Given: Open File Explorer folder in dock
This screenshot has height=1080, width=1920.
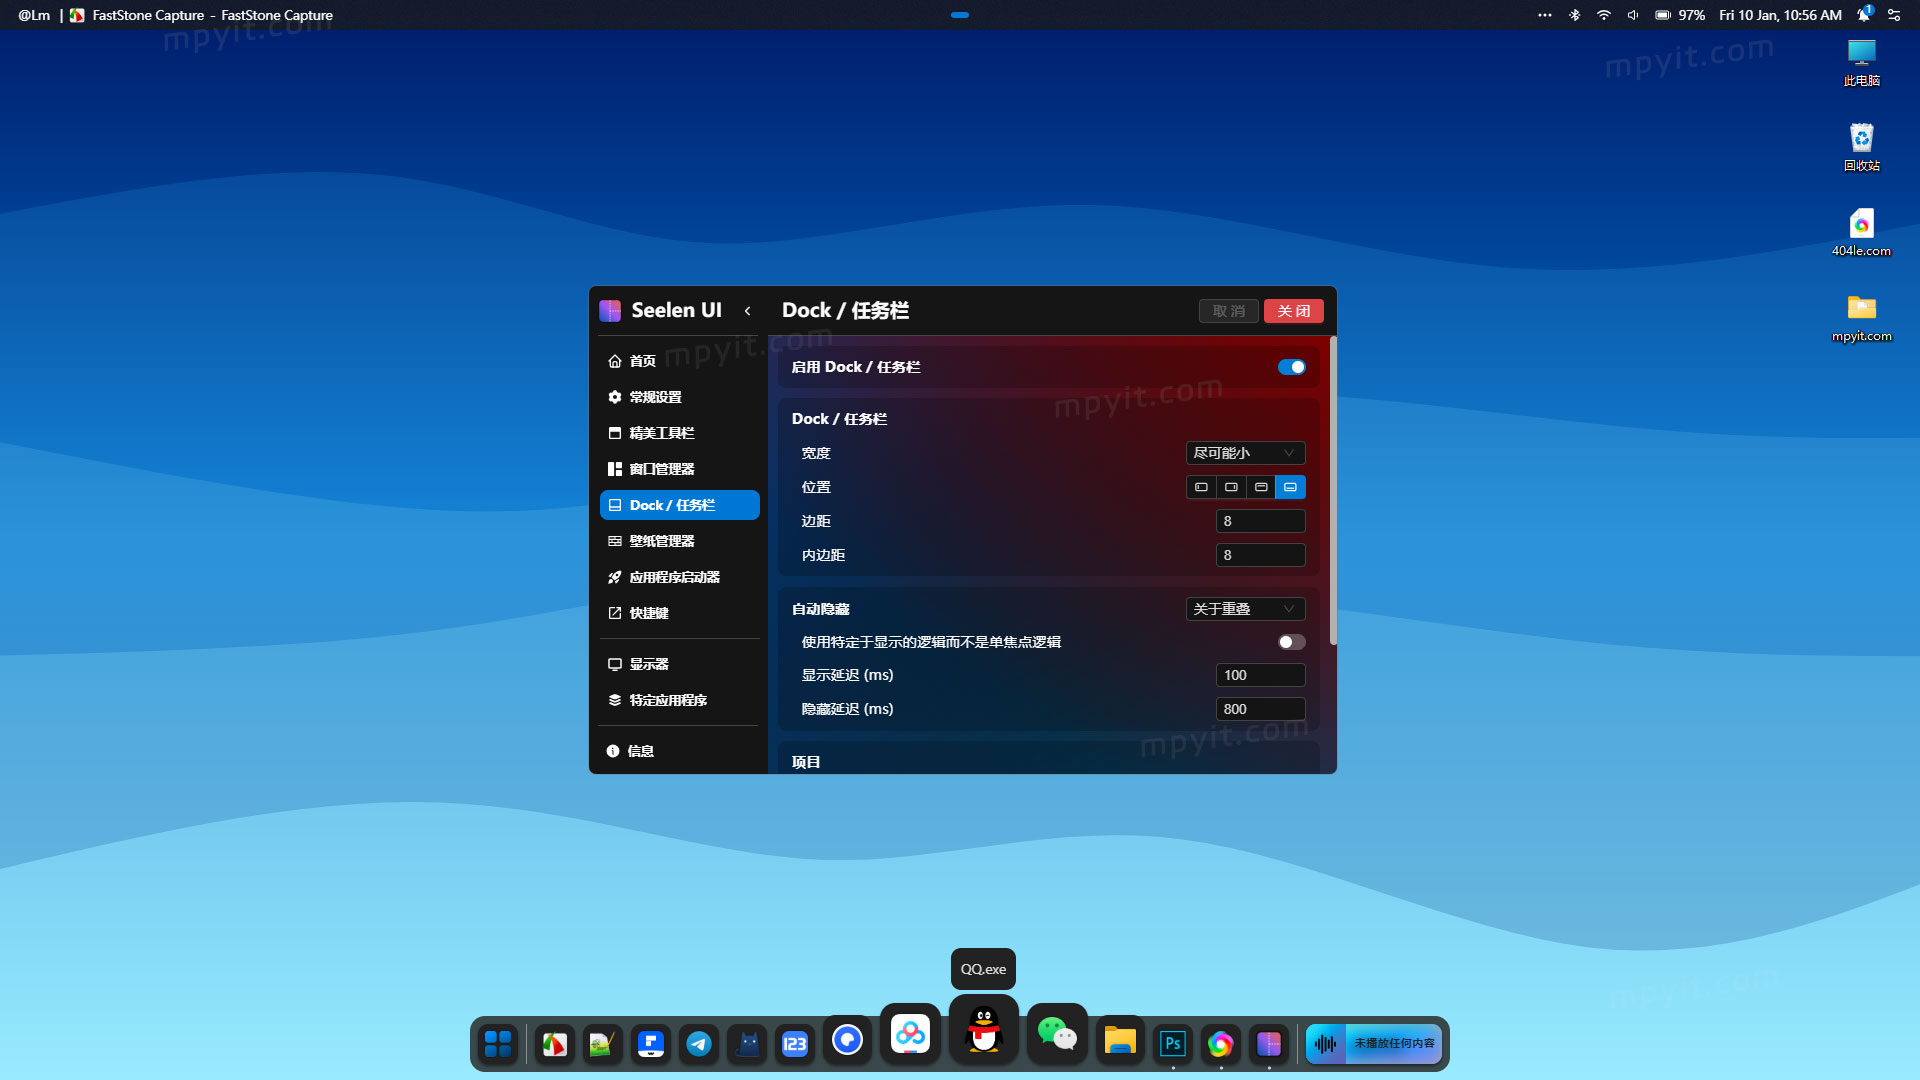Looking at the screenshot, I should click(x=1120, y=1041).
